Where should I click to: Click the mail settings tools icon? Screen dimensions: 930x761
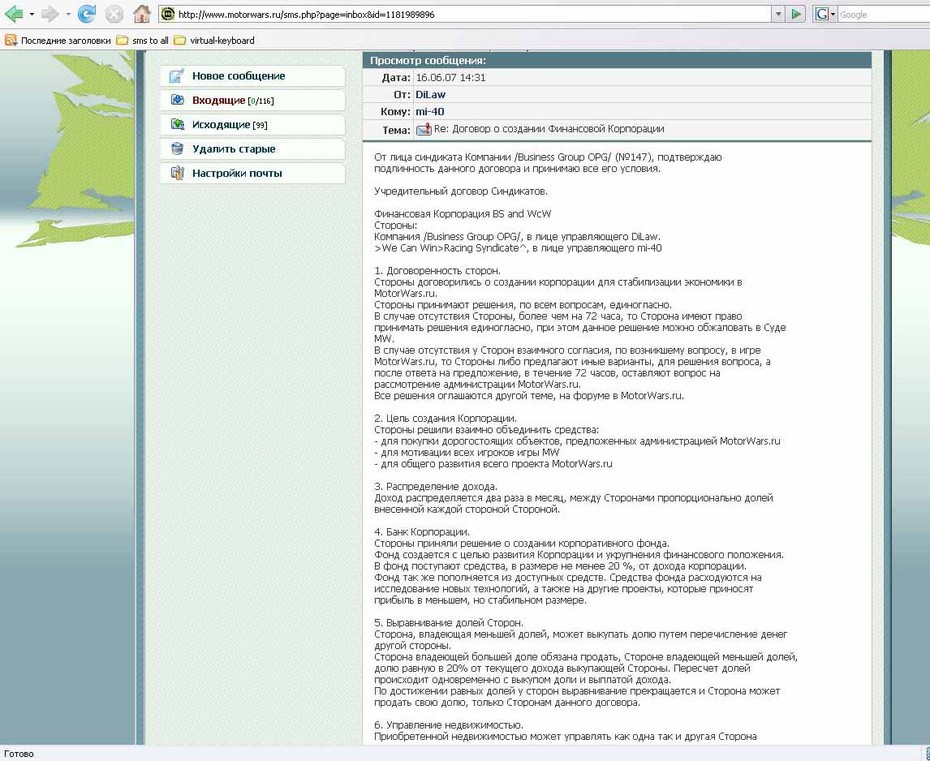177,173
